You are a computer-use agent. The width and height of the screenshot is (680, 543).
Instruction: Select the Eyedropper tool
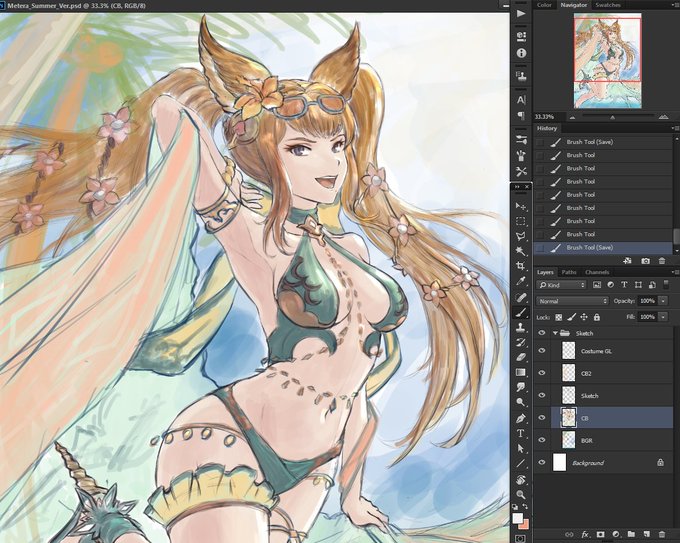(521, 281)
